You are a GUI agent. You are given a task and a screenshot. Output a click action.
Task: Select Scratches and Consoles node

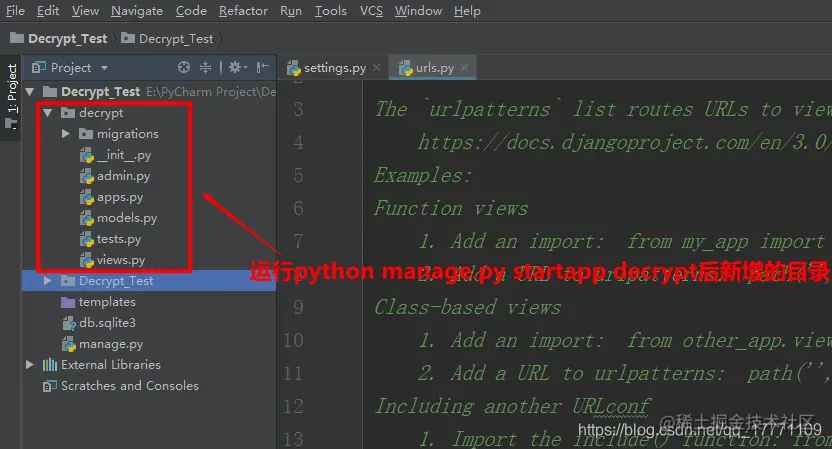pyautogui.click(x=129, y=386)
